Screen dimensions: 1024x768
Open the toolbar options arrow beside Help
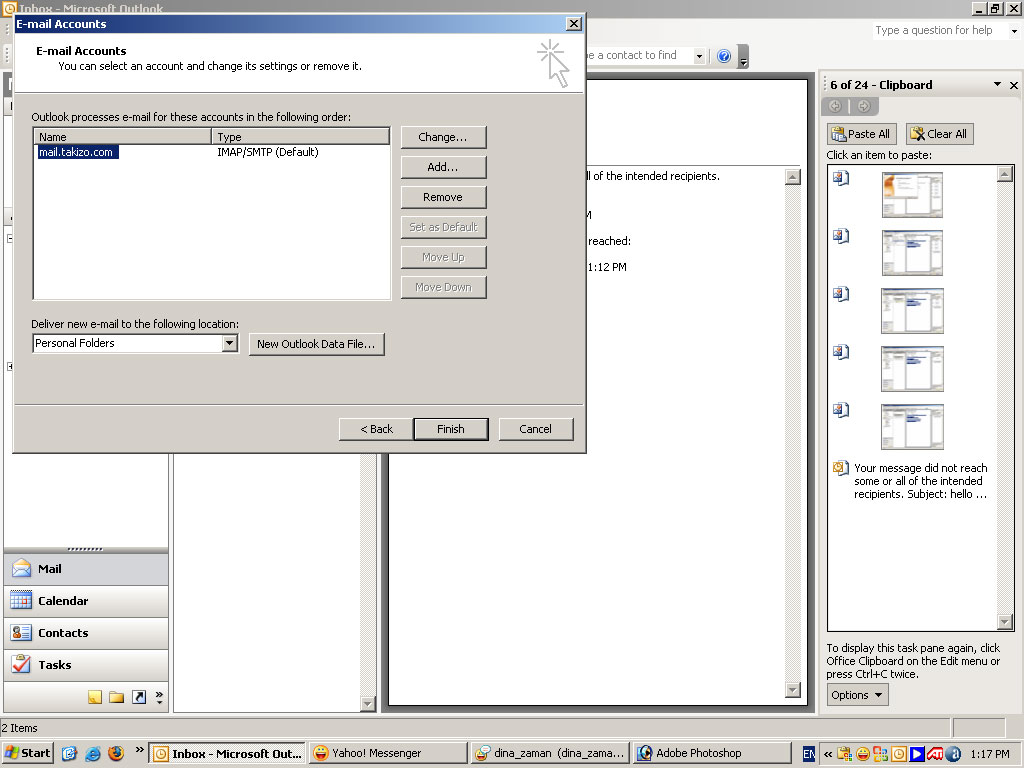[x=743, y=57]
